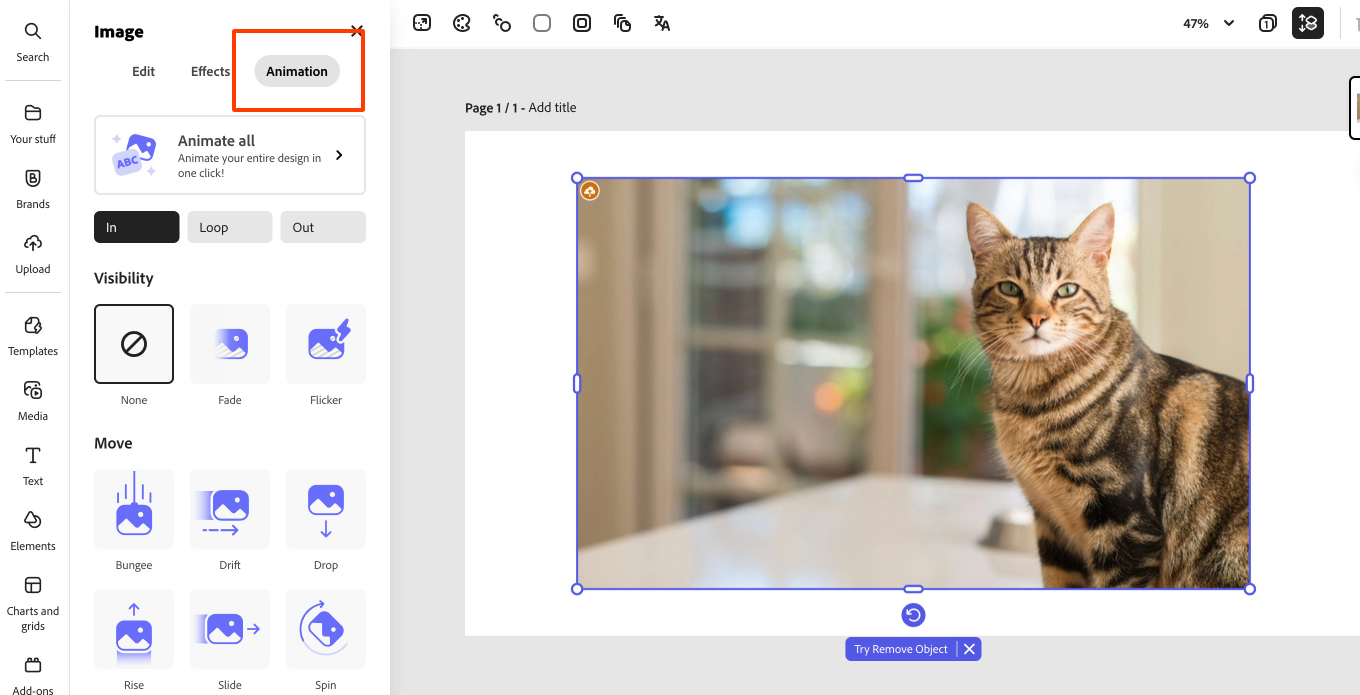Click the inset square border icon
The width and height of the screenshot is (1360, 695).
tap(582, 23)
